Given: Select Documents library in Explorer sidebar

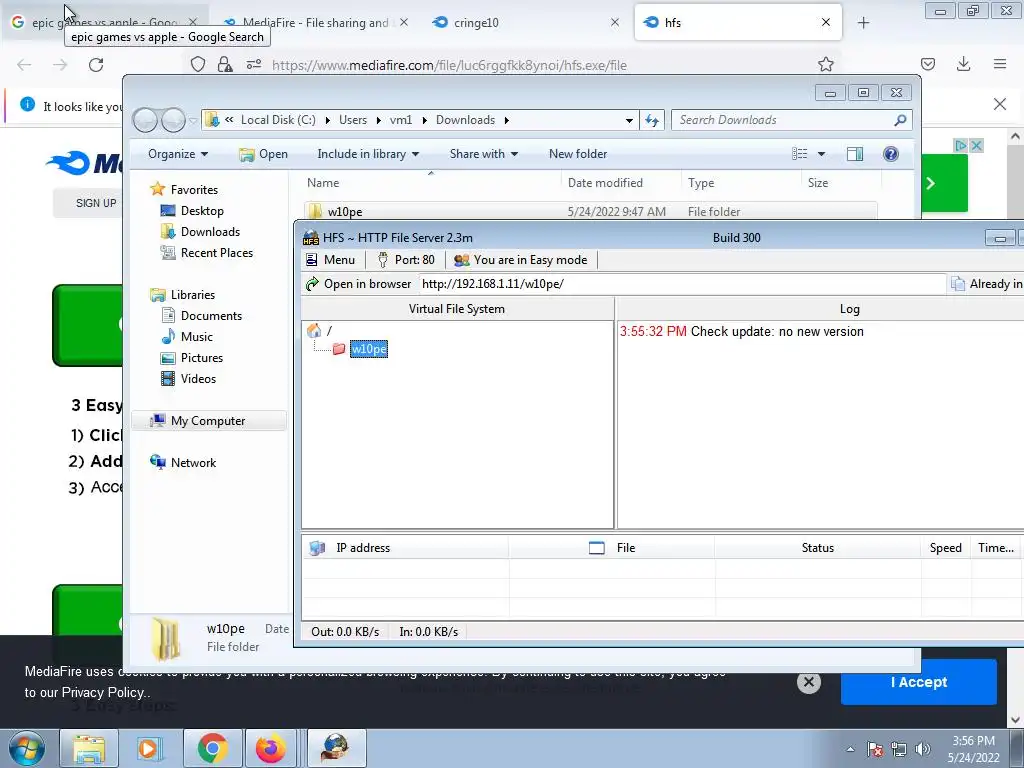Looking at the screenshot, I should click(x=211, y=316).
